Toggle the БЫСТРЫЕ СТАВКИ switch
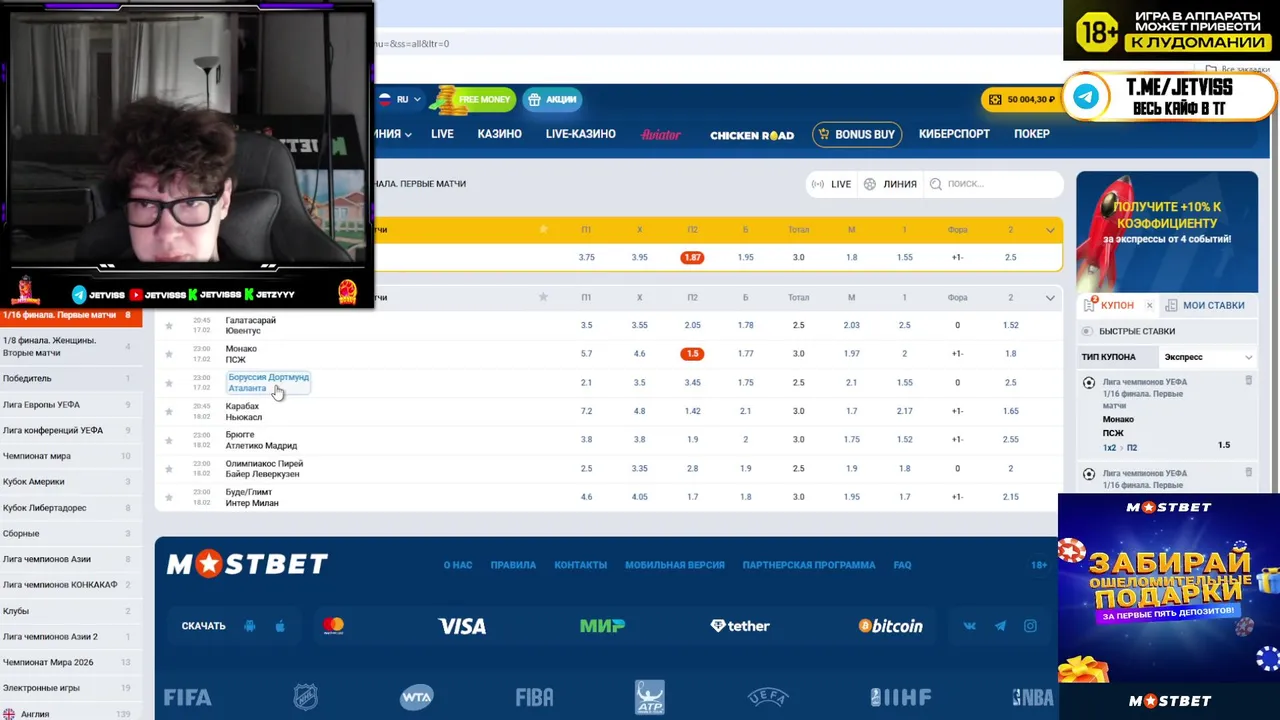This screenshot has width=1280, height=720. [1088, 331]
